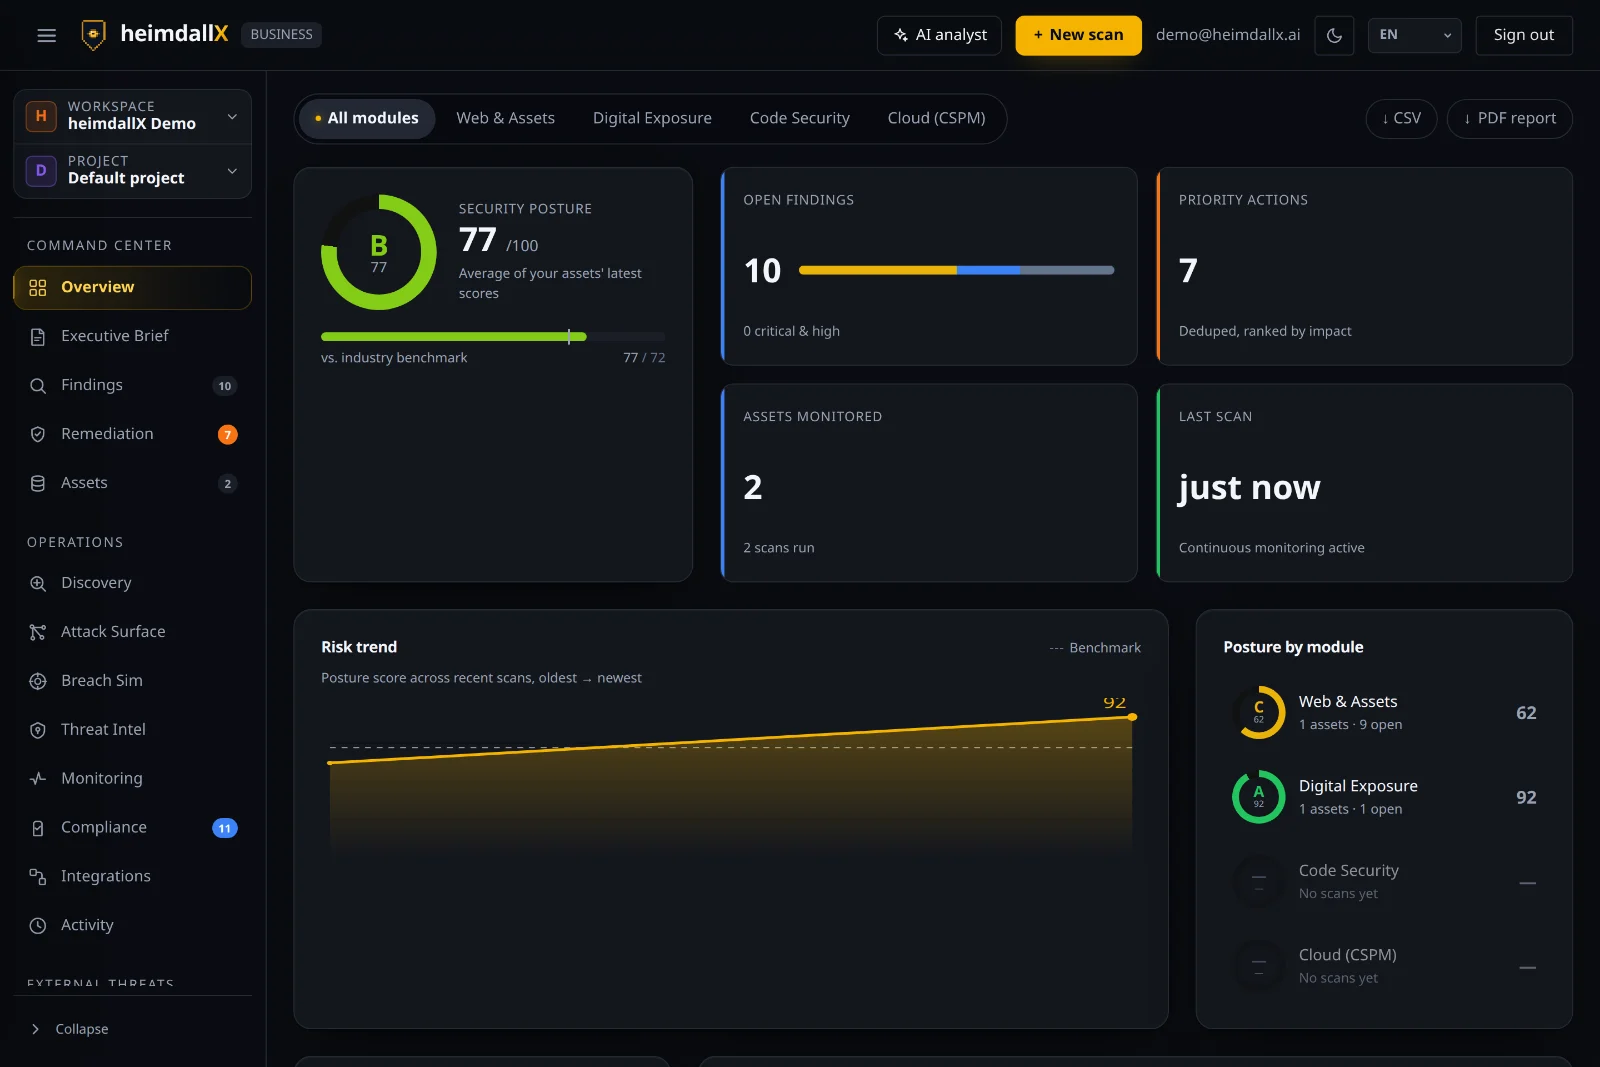Download the CSV export
This screenshot has width=1600, height=1067.
[x=1401, y=119]
